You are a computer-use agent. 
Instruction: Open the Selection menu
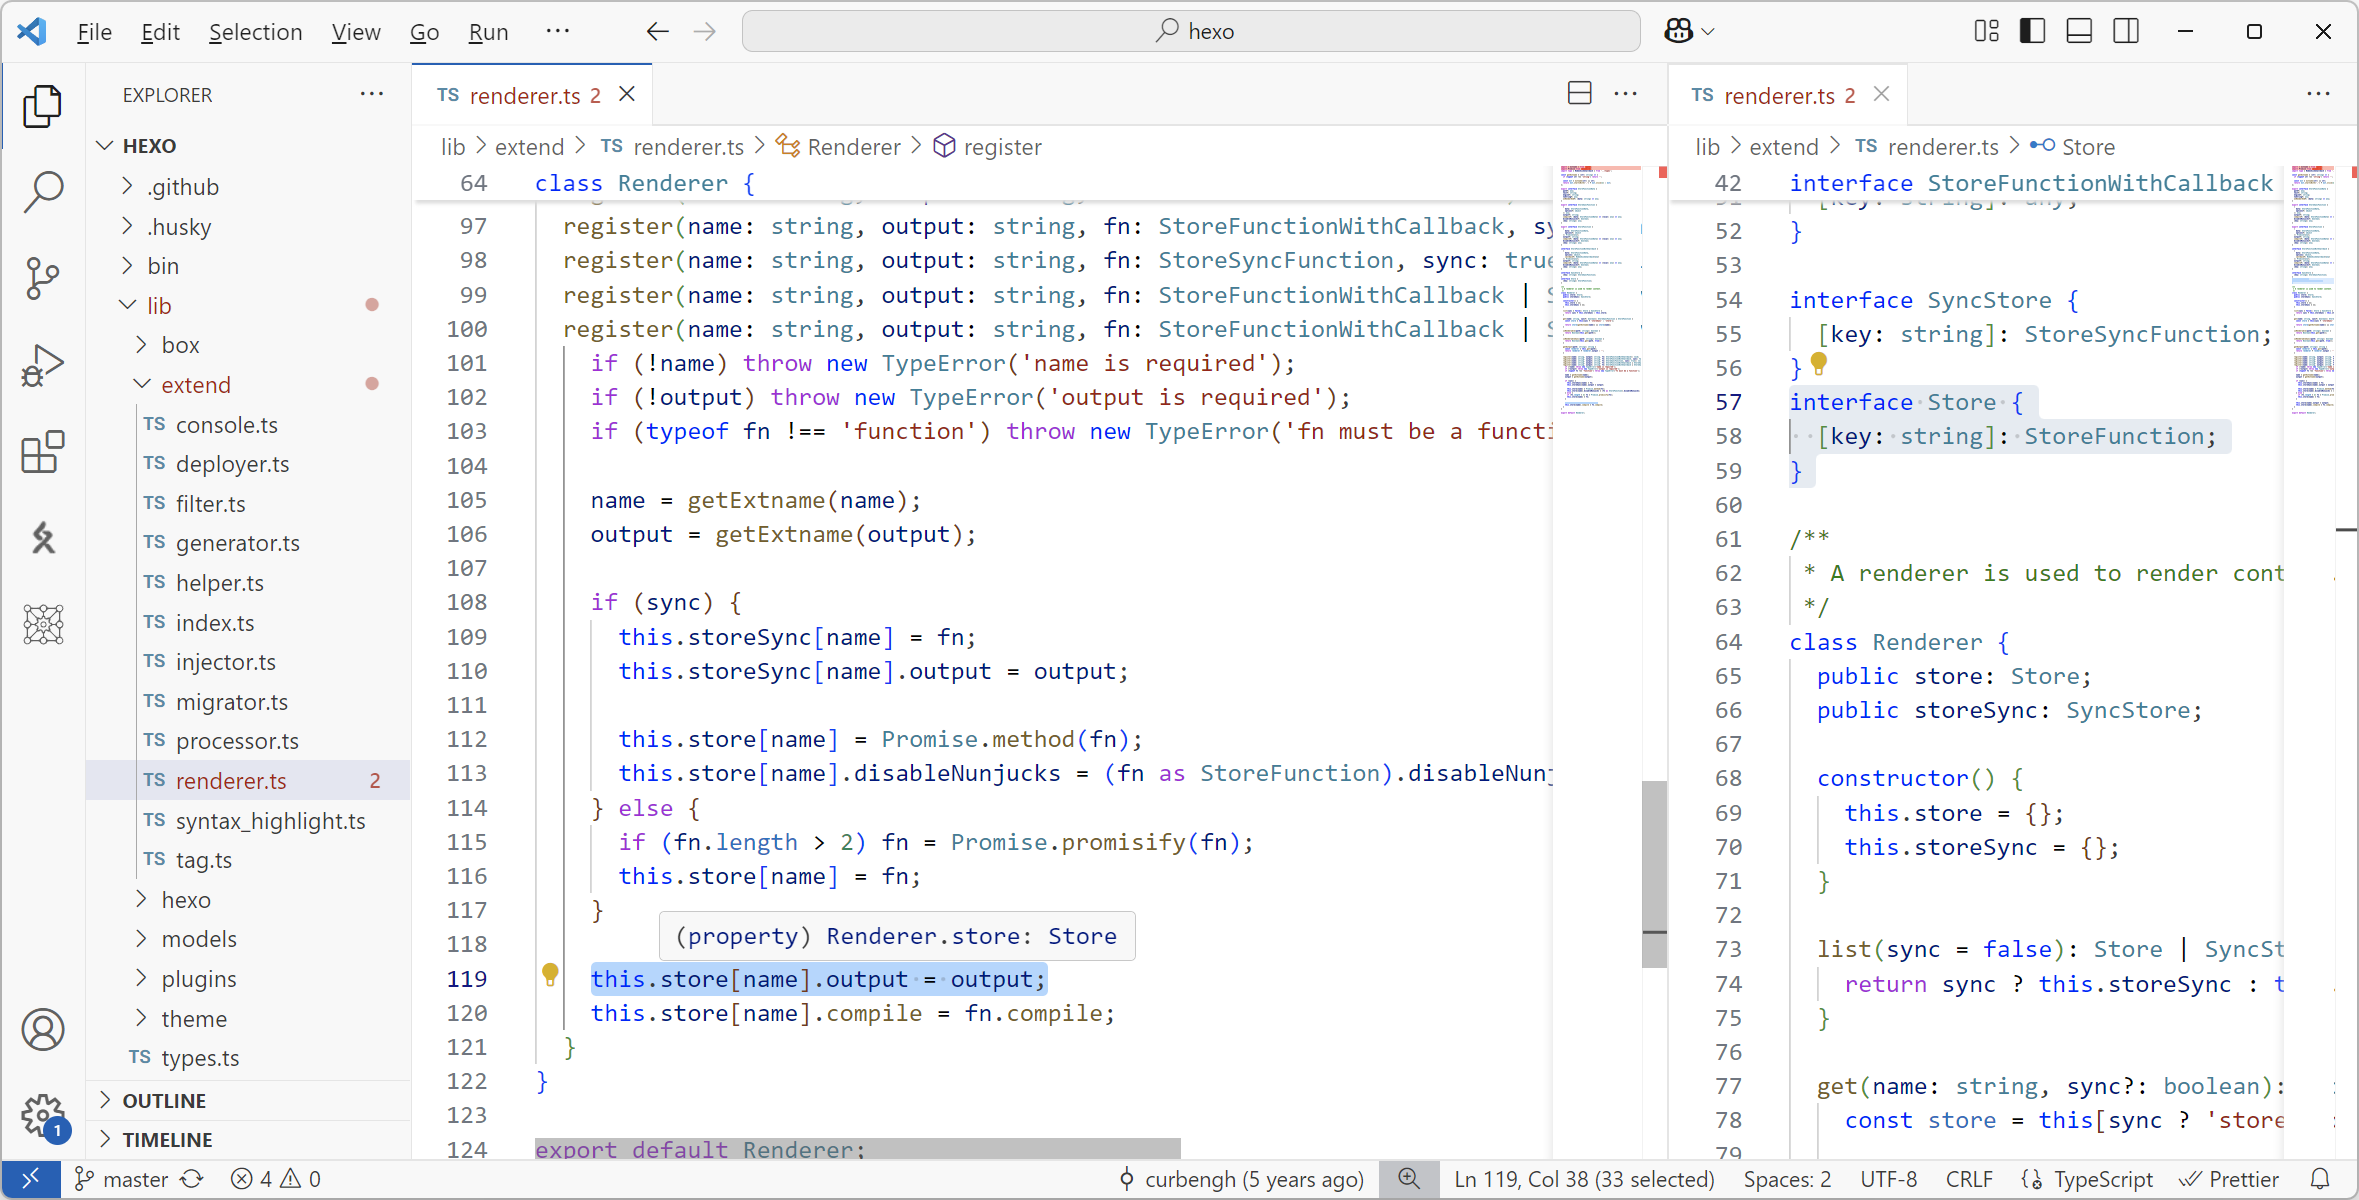(x=255, y=32)
